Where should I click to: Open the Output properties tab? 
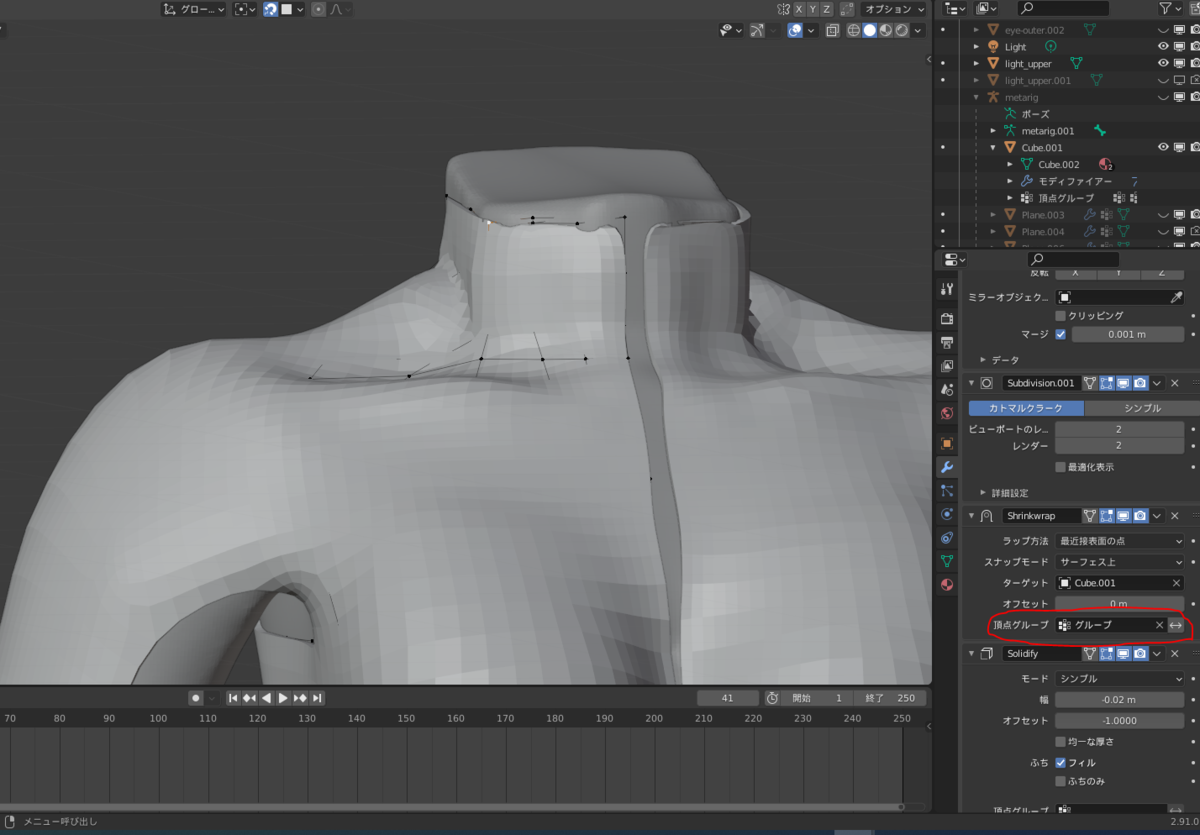(947, 342)
